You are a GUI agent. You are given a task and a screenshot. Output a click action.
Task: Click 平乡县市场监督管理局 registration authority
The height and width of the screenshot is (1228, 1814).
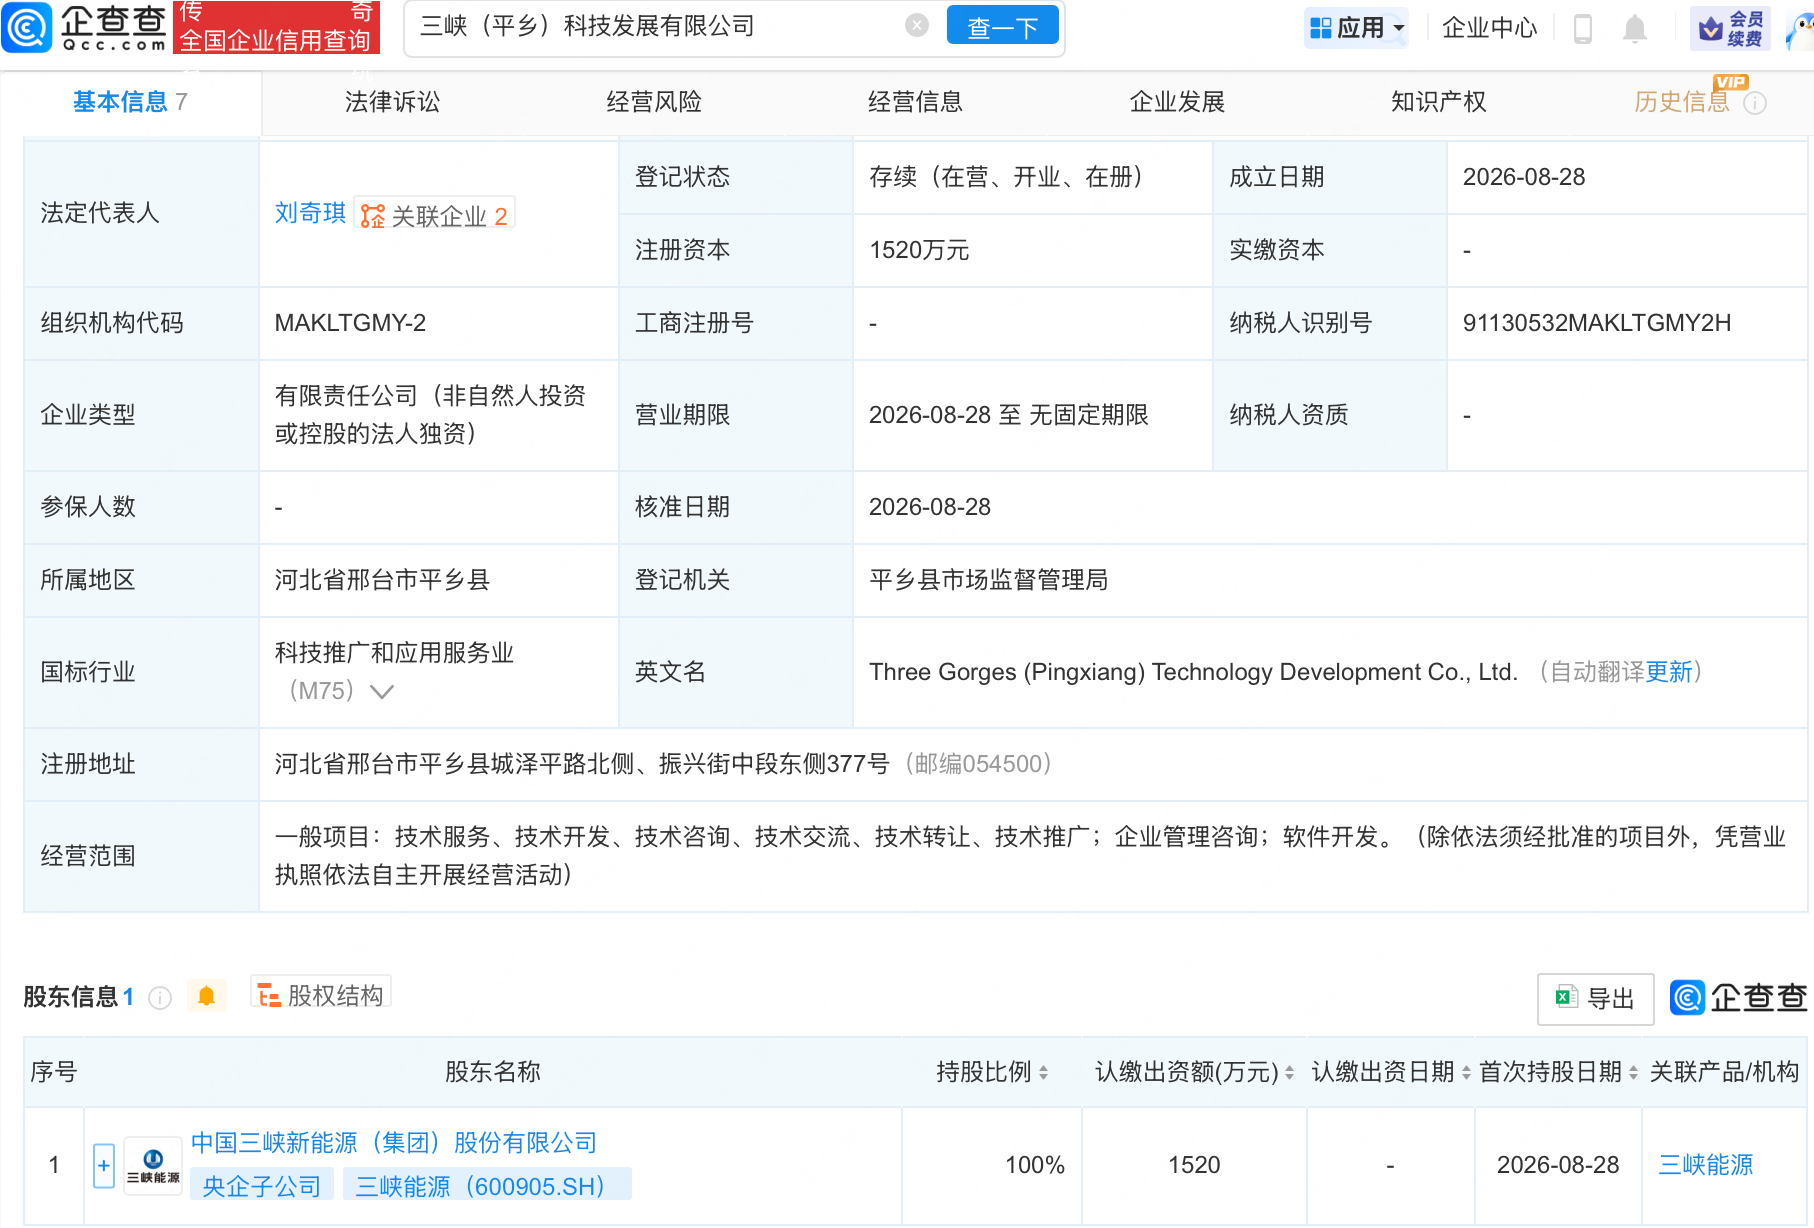(988, 580)
